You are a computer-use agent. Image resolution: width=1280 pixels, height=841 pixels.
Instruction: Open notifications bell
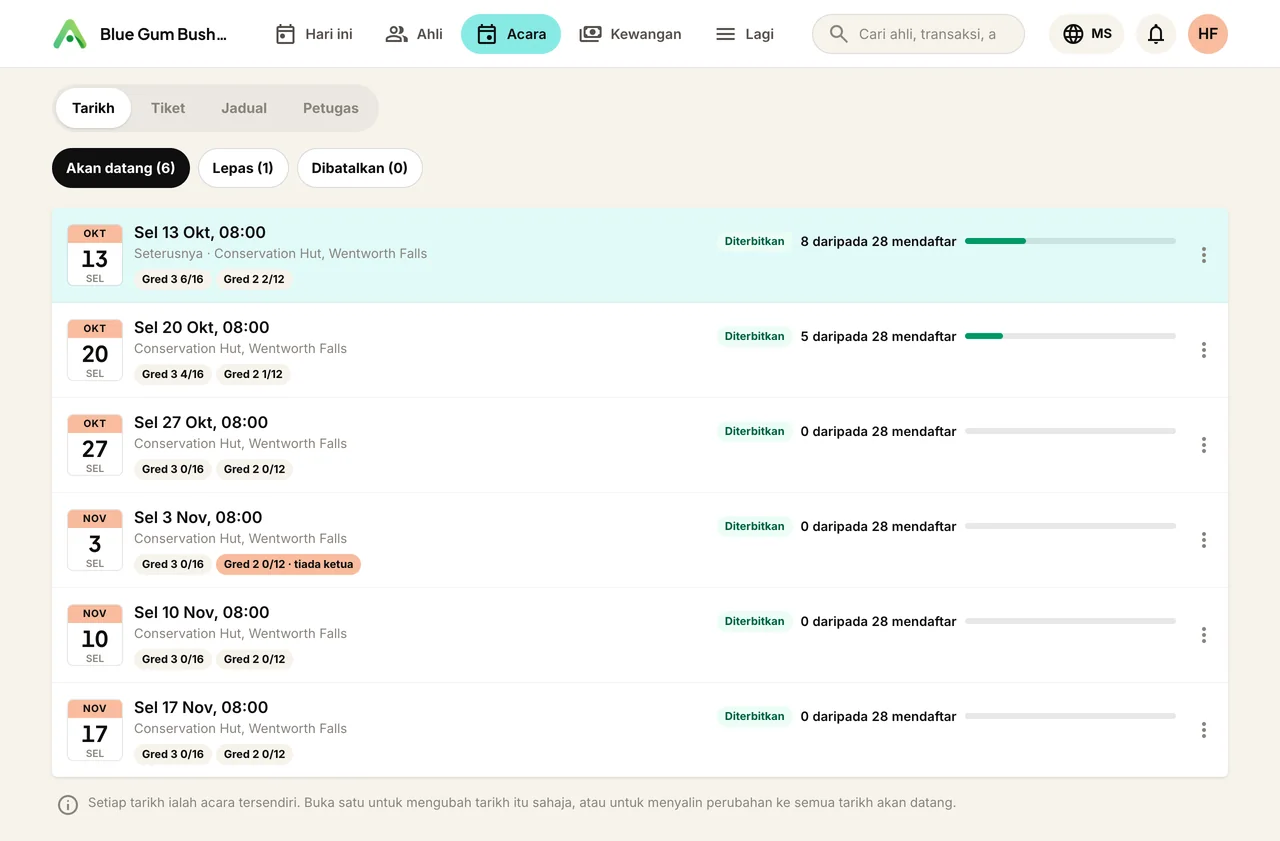pyautogui.click(x=1156, y=34)
